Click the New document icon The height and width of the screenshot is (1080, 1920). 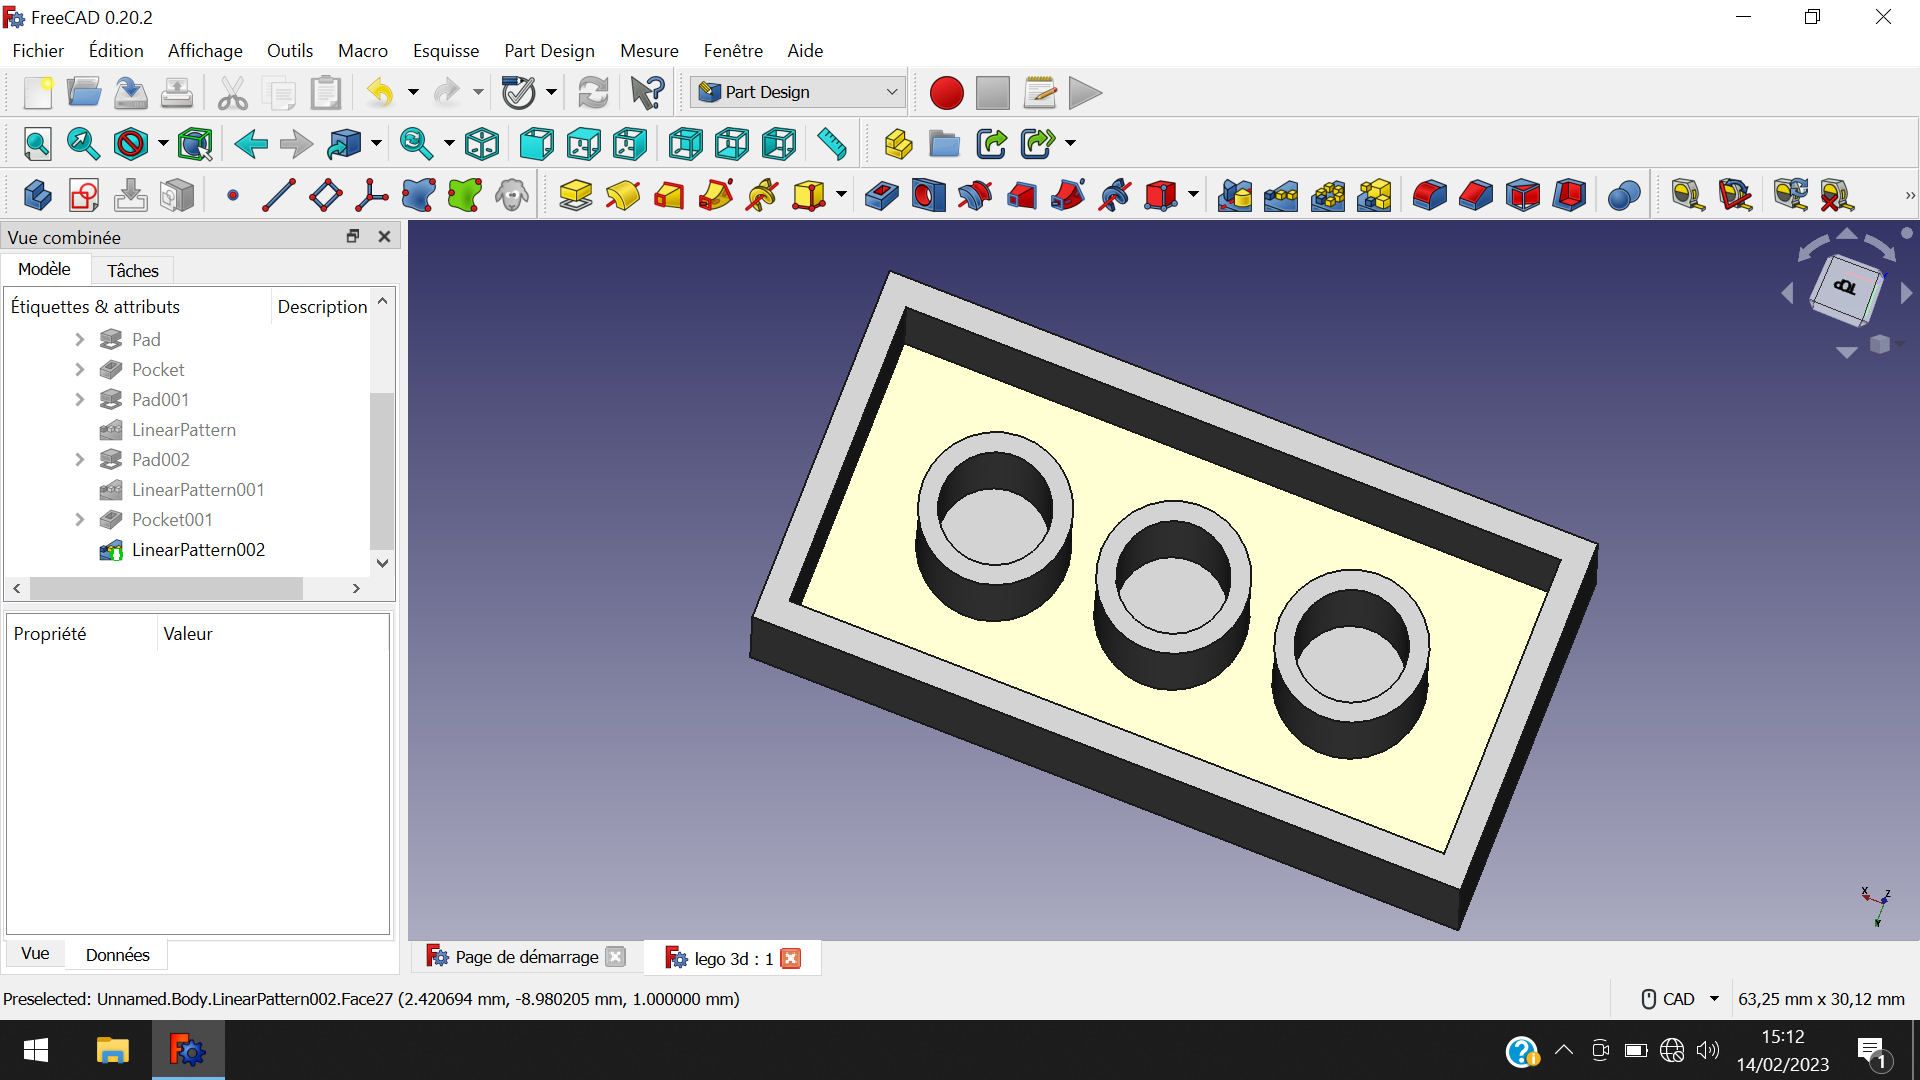[x=37, y=93]
